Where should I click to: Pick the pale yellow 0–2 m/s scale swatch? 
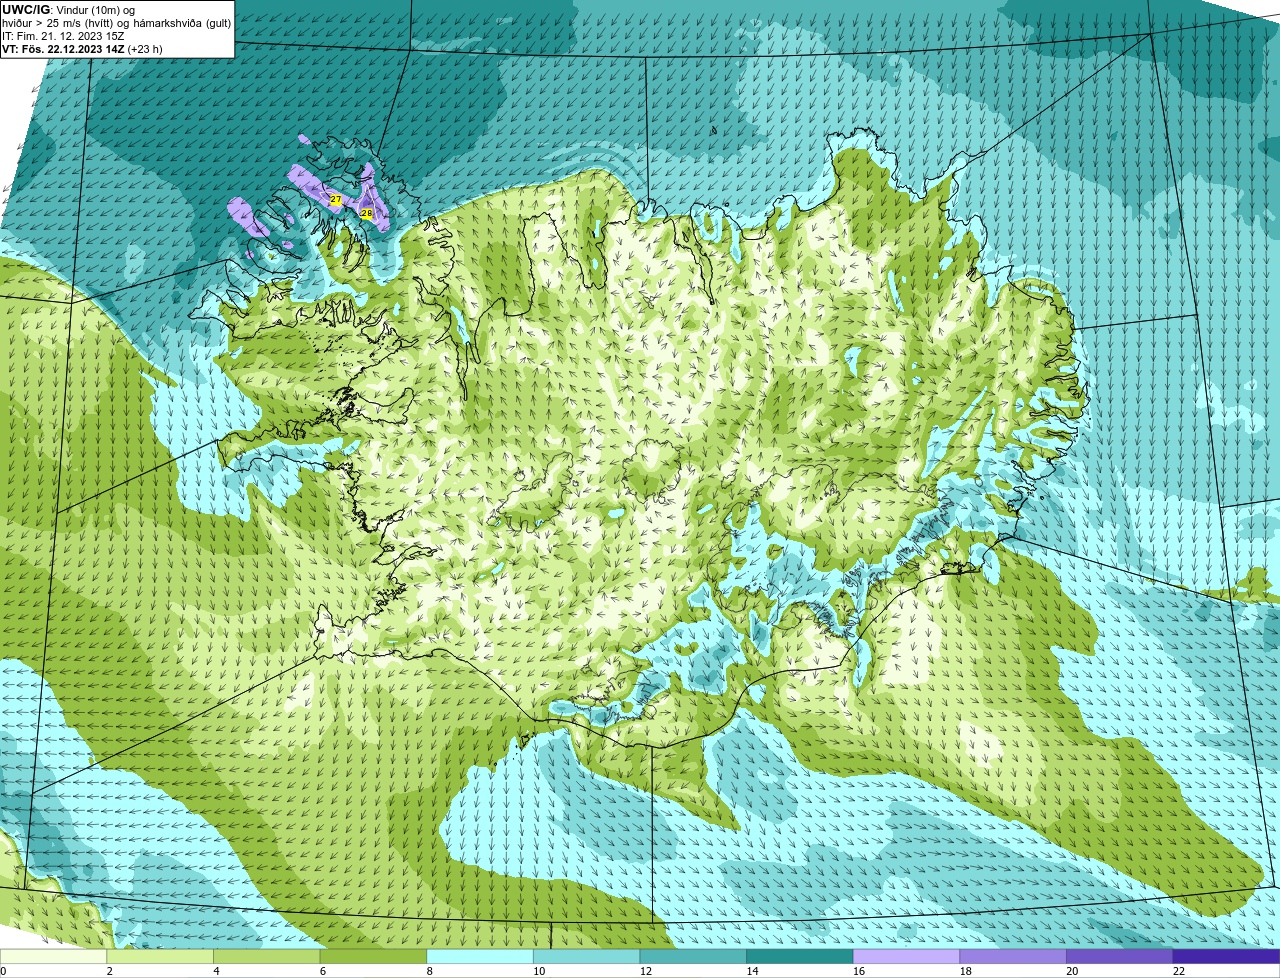(53, 956)
